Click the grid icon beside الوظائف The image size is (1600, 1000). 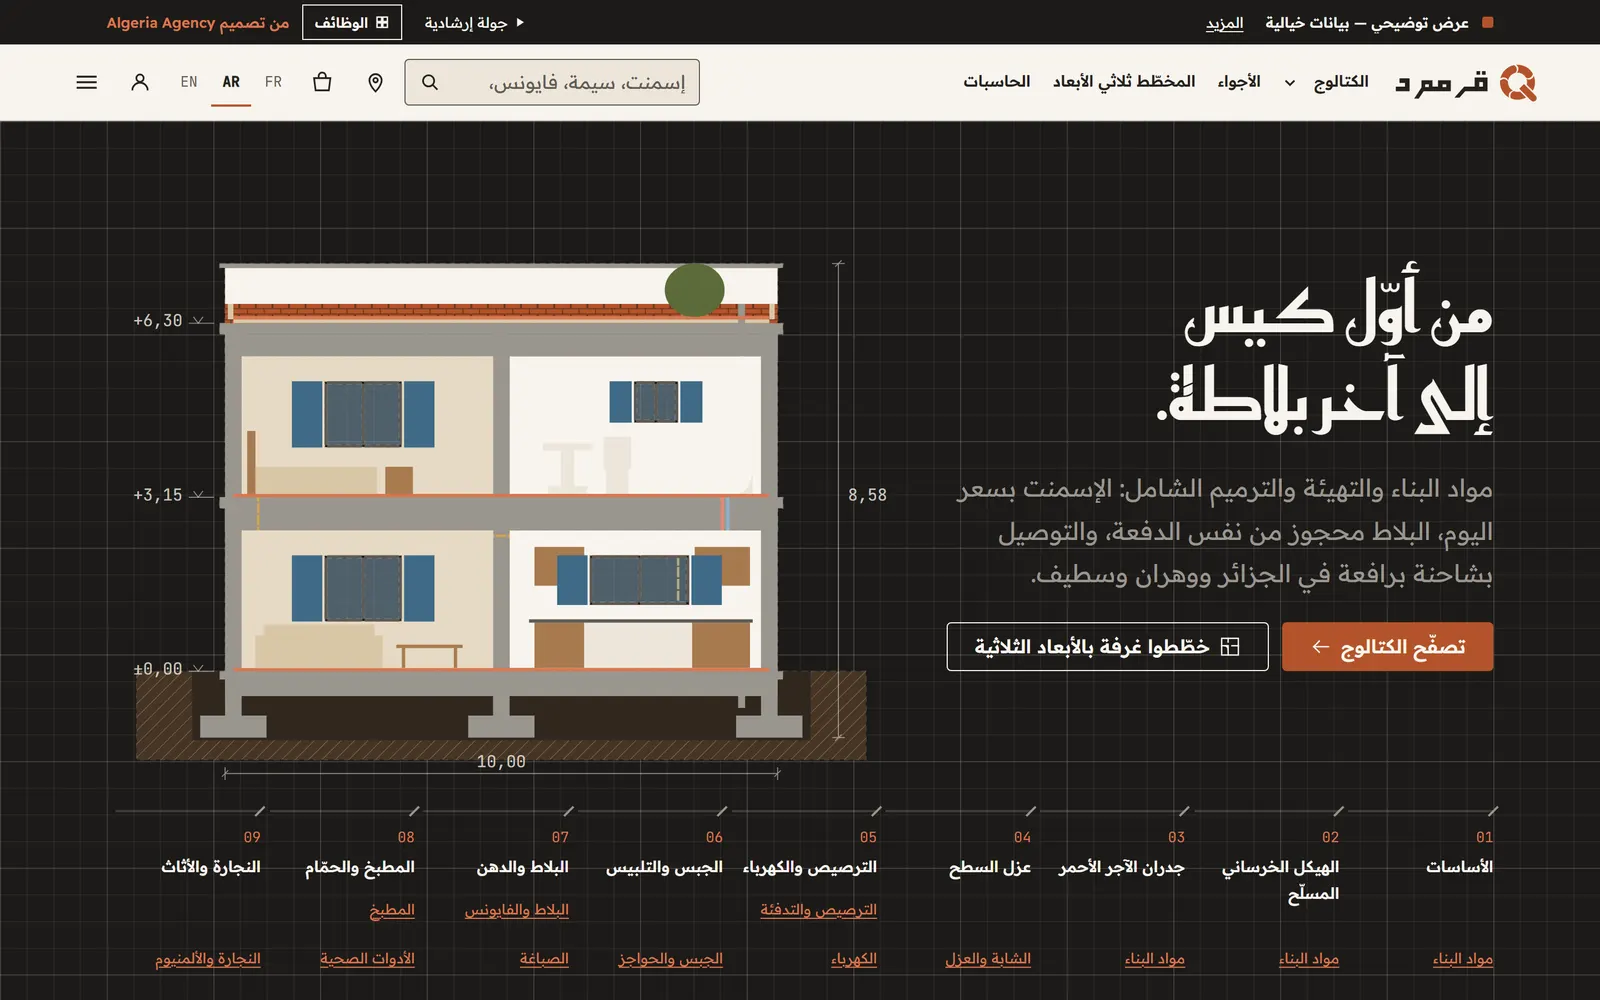pos(382,22)
